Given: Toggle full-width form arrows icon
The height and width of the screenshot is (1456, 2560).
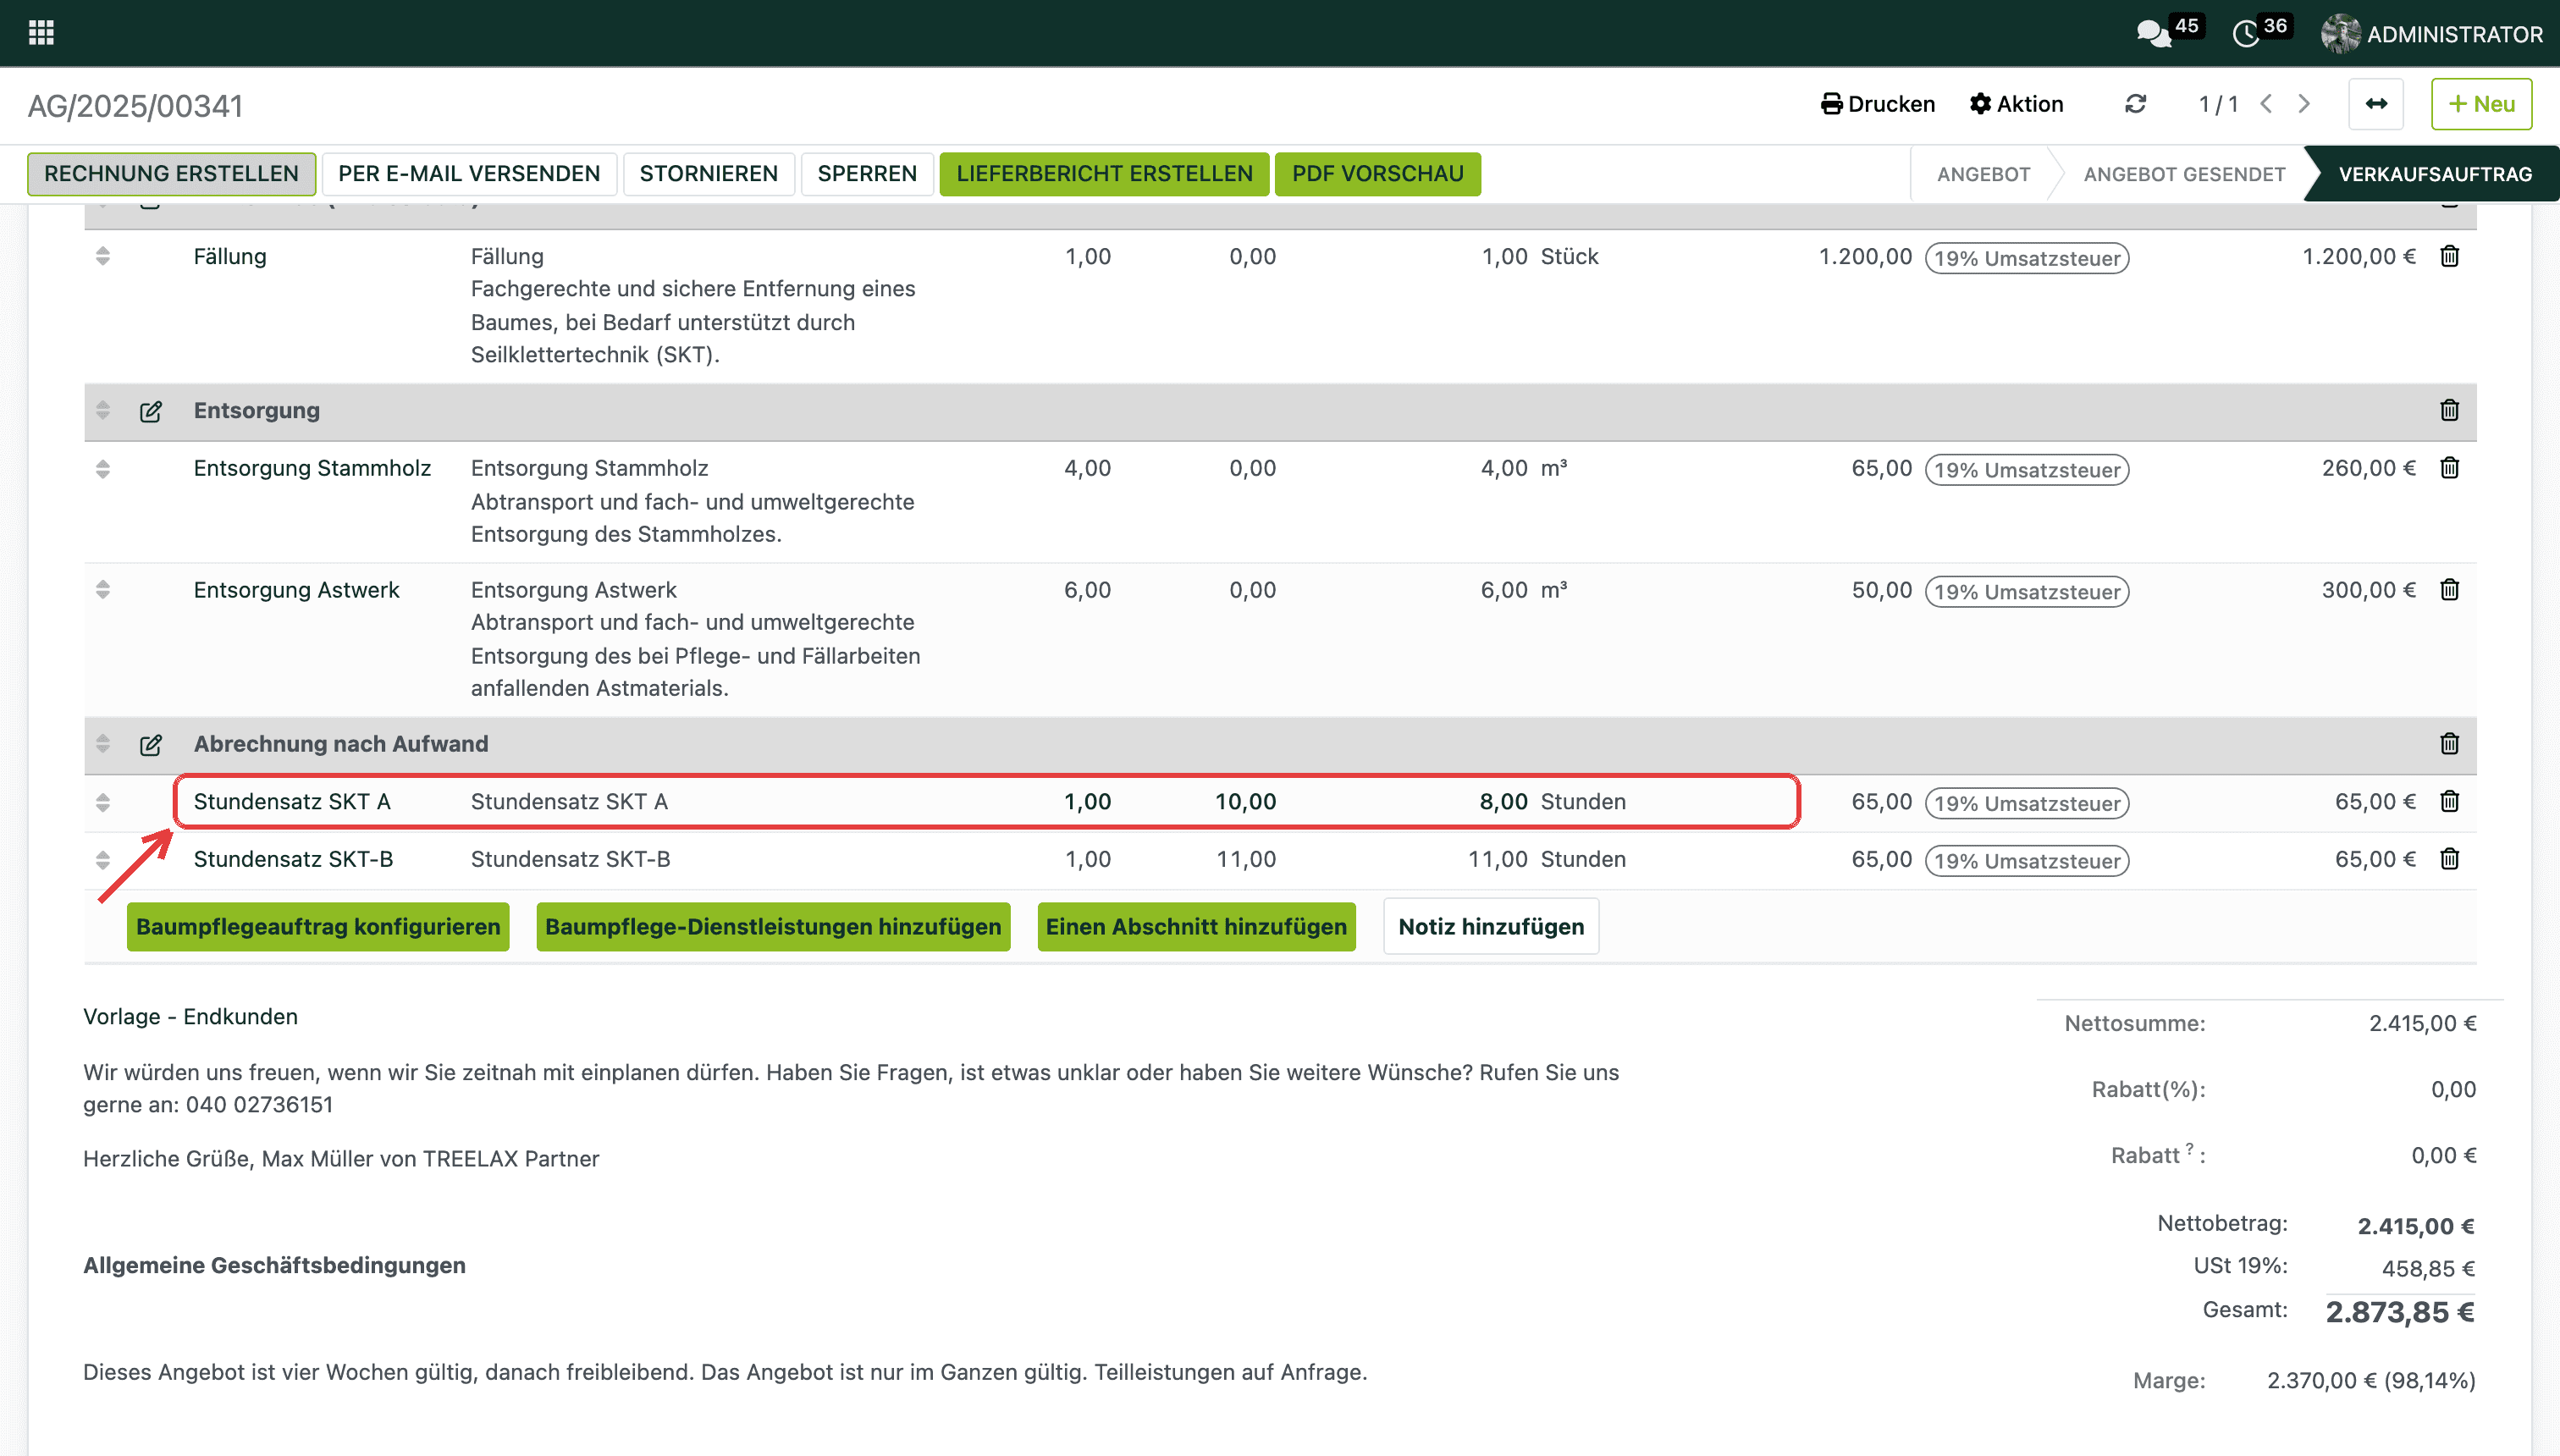Looking at the screenshot, I should click(2376, 104).
